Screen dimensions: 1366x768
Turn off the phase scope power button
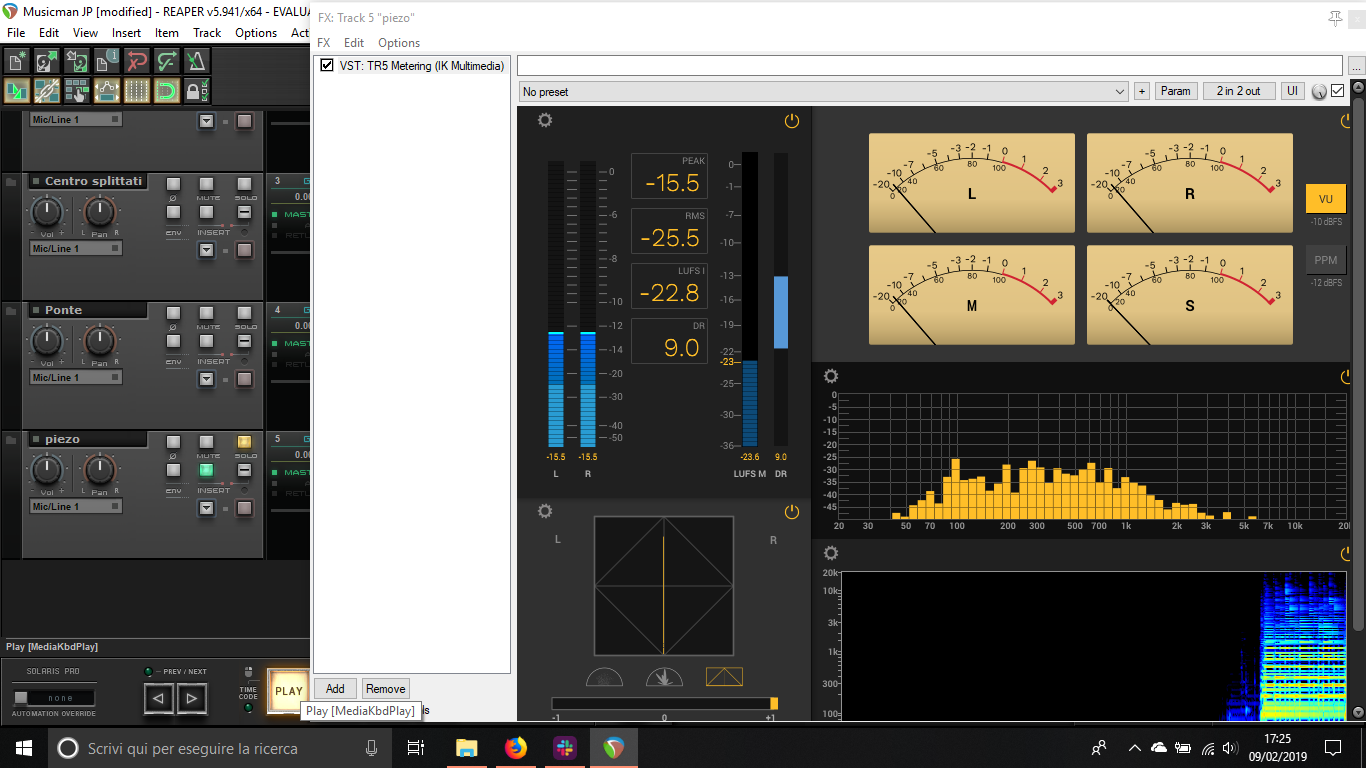pyautogui.click(x=791, y=512)
